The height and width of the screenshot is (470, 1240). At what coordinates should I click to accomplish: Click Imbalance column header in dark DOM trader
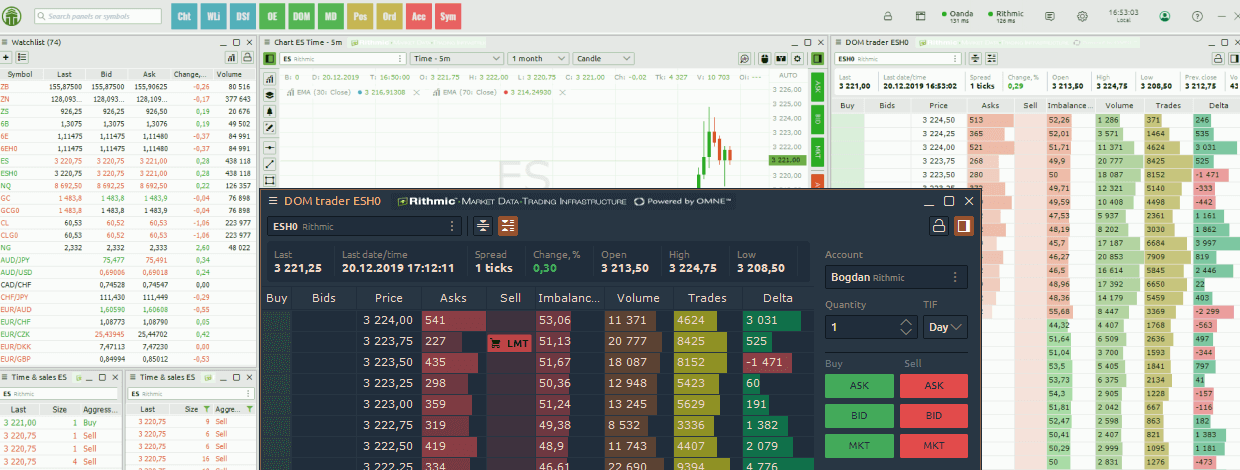click(x=568, y=298)
